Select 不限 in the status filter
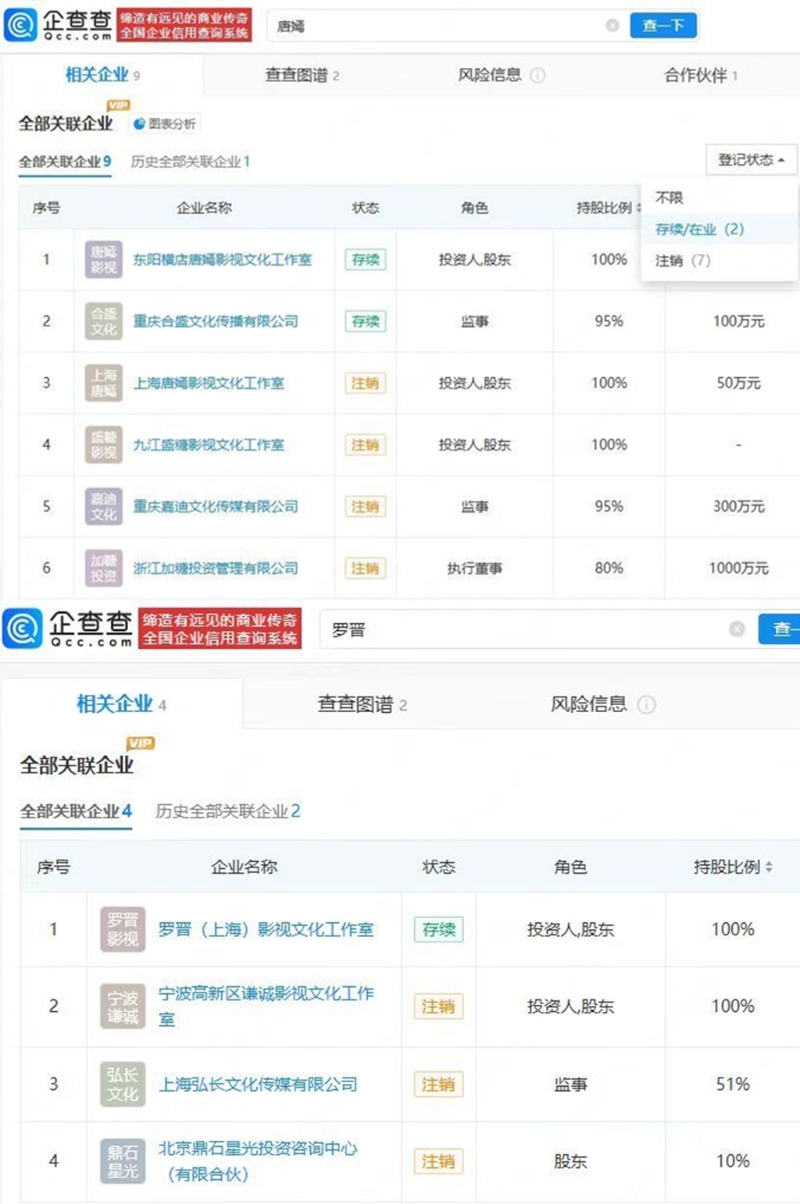This screenshot has height=1204, width=800. tap(671, 196)
